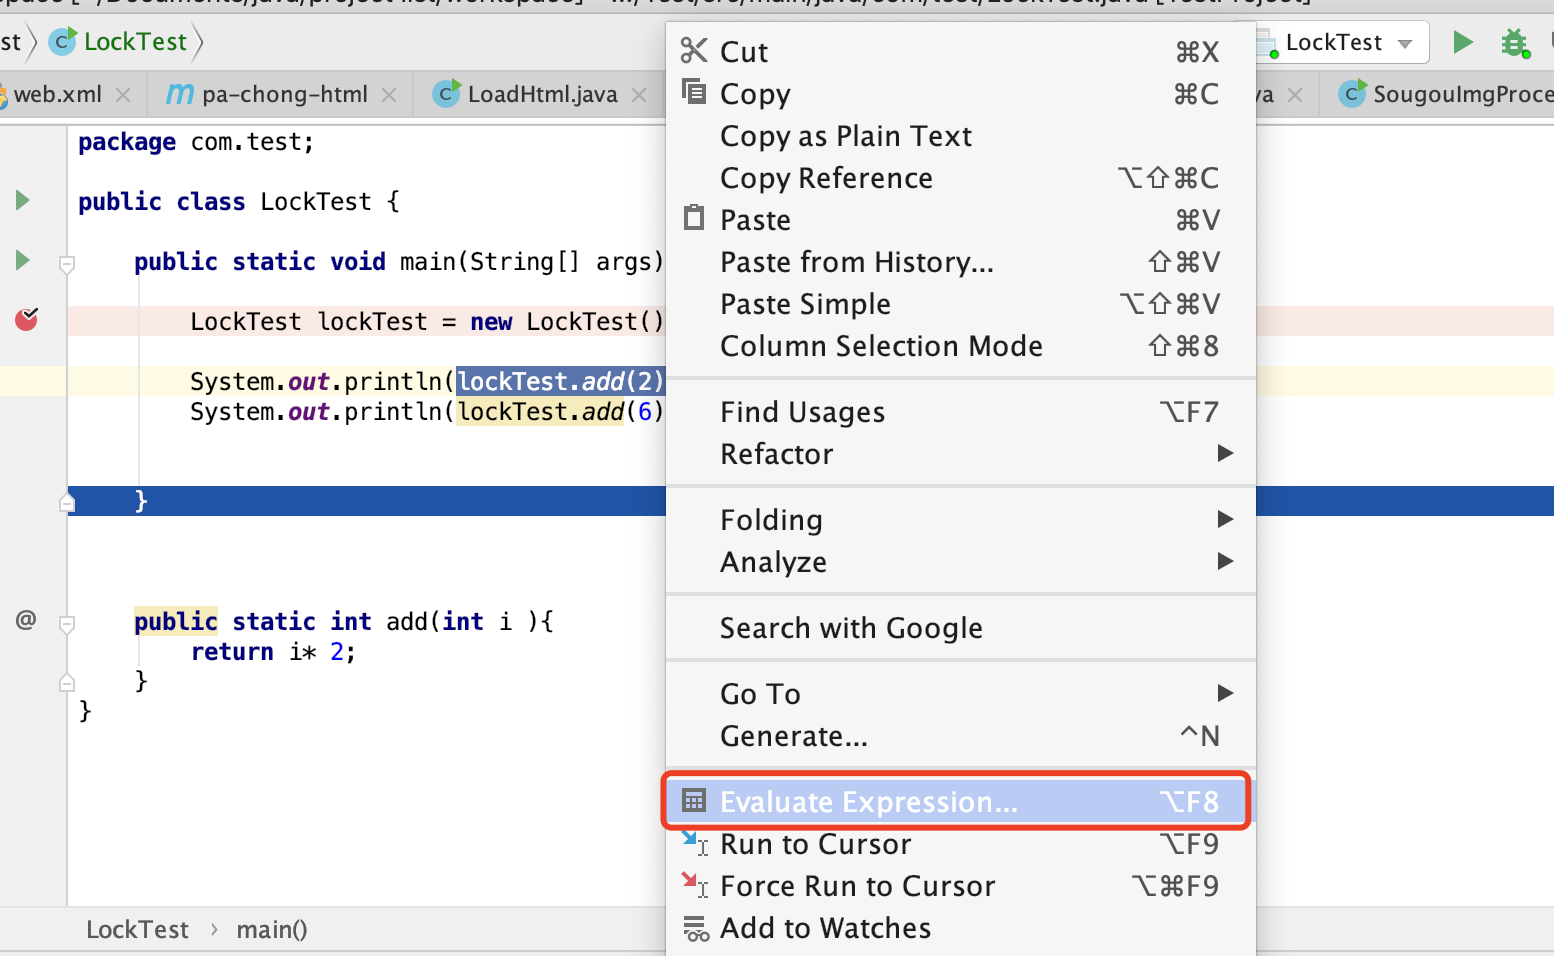
Task: Select Find Usages from the context menu
Action: click(802, 411)
